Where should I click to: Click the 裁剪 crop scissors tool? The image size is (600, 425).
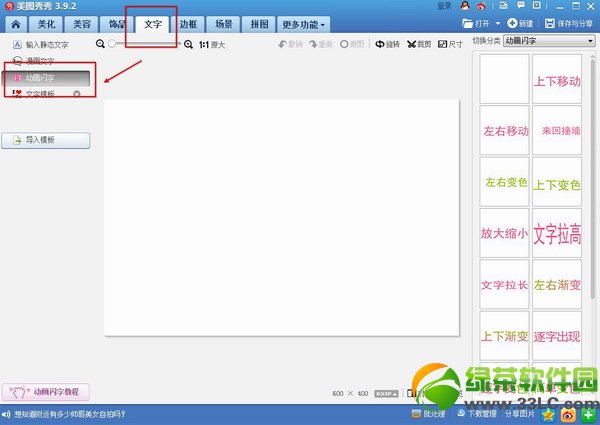coord(419,44)
